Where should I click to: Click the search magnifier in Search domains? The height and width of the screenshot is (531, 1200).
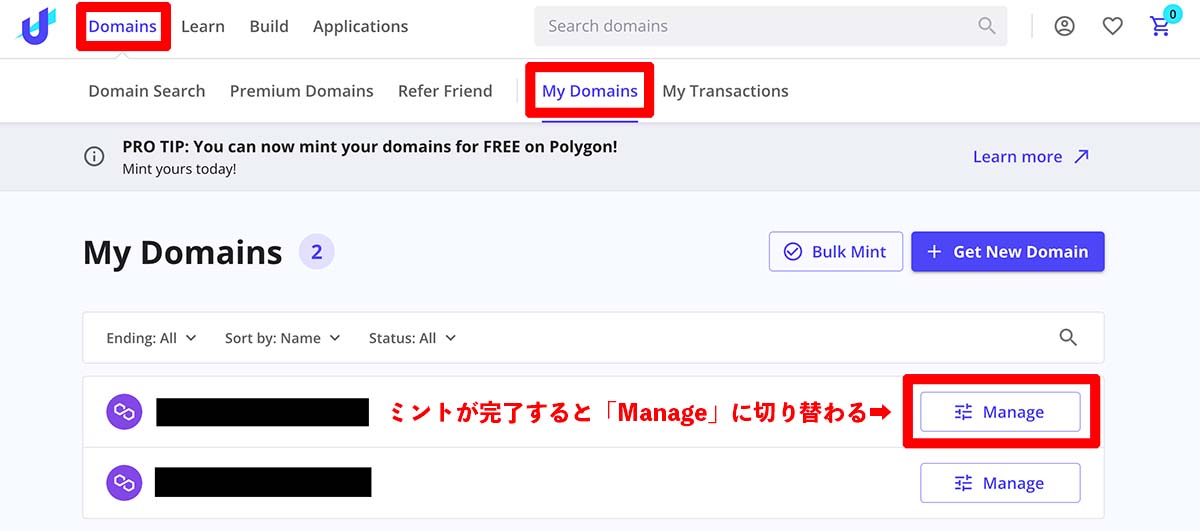[987, 26]
